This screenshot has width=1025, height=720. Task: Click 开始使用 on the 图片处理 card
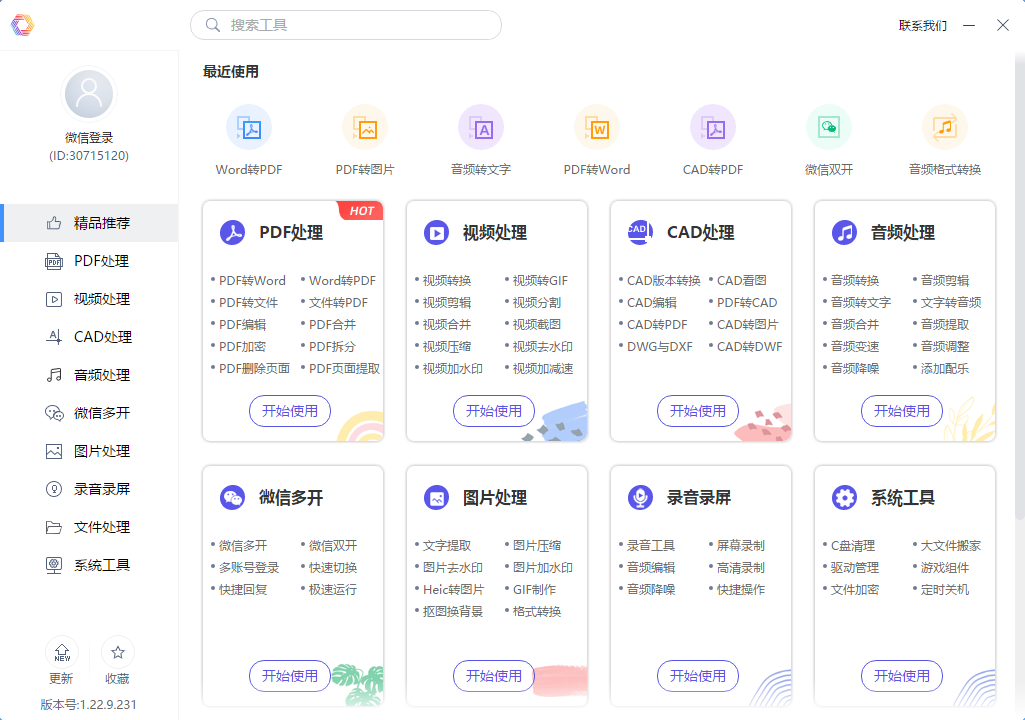point(494,676)
